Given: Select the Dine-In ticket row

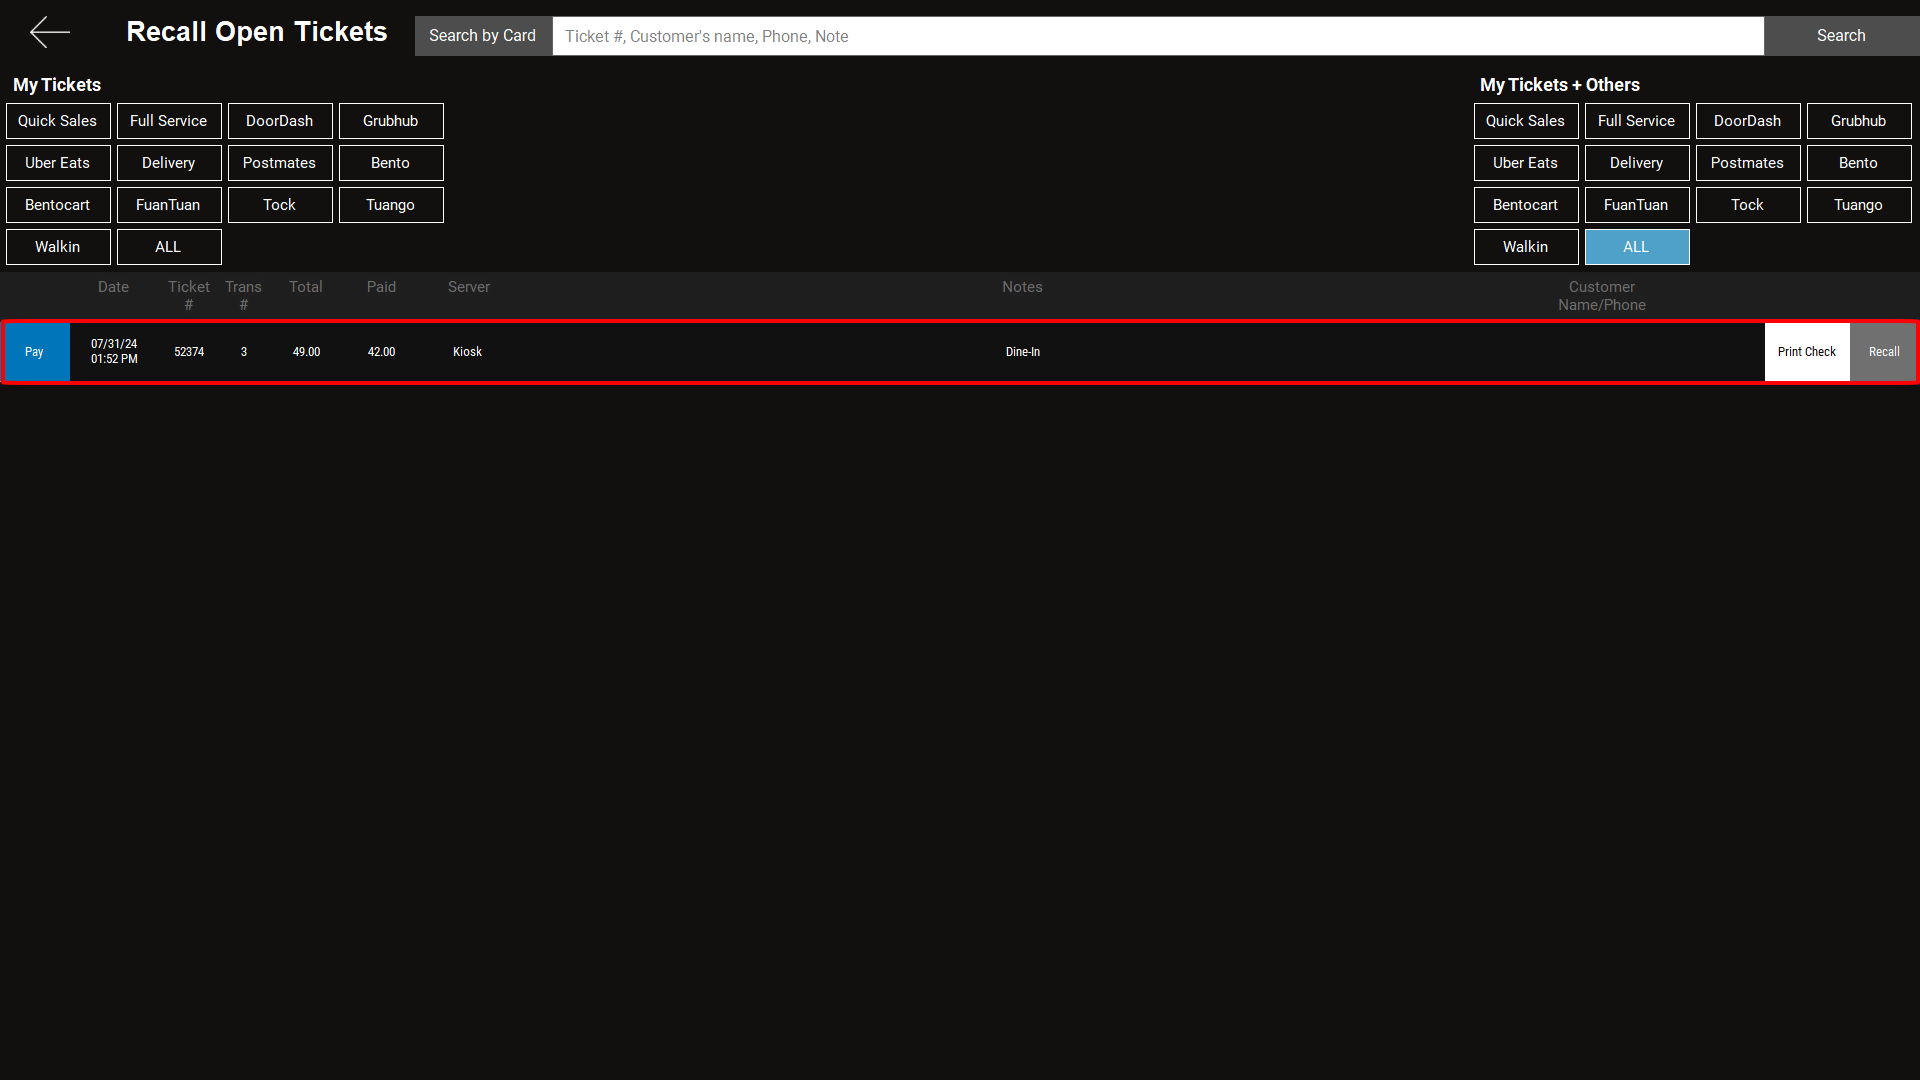Looking at the screenshot, I should 1022,352.
